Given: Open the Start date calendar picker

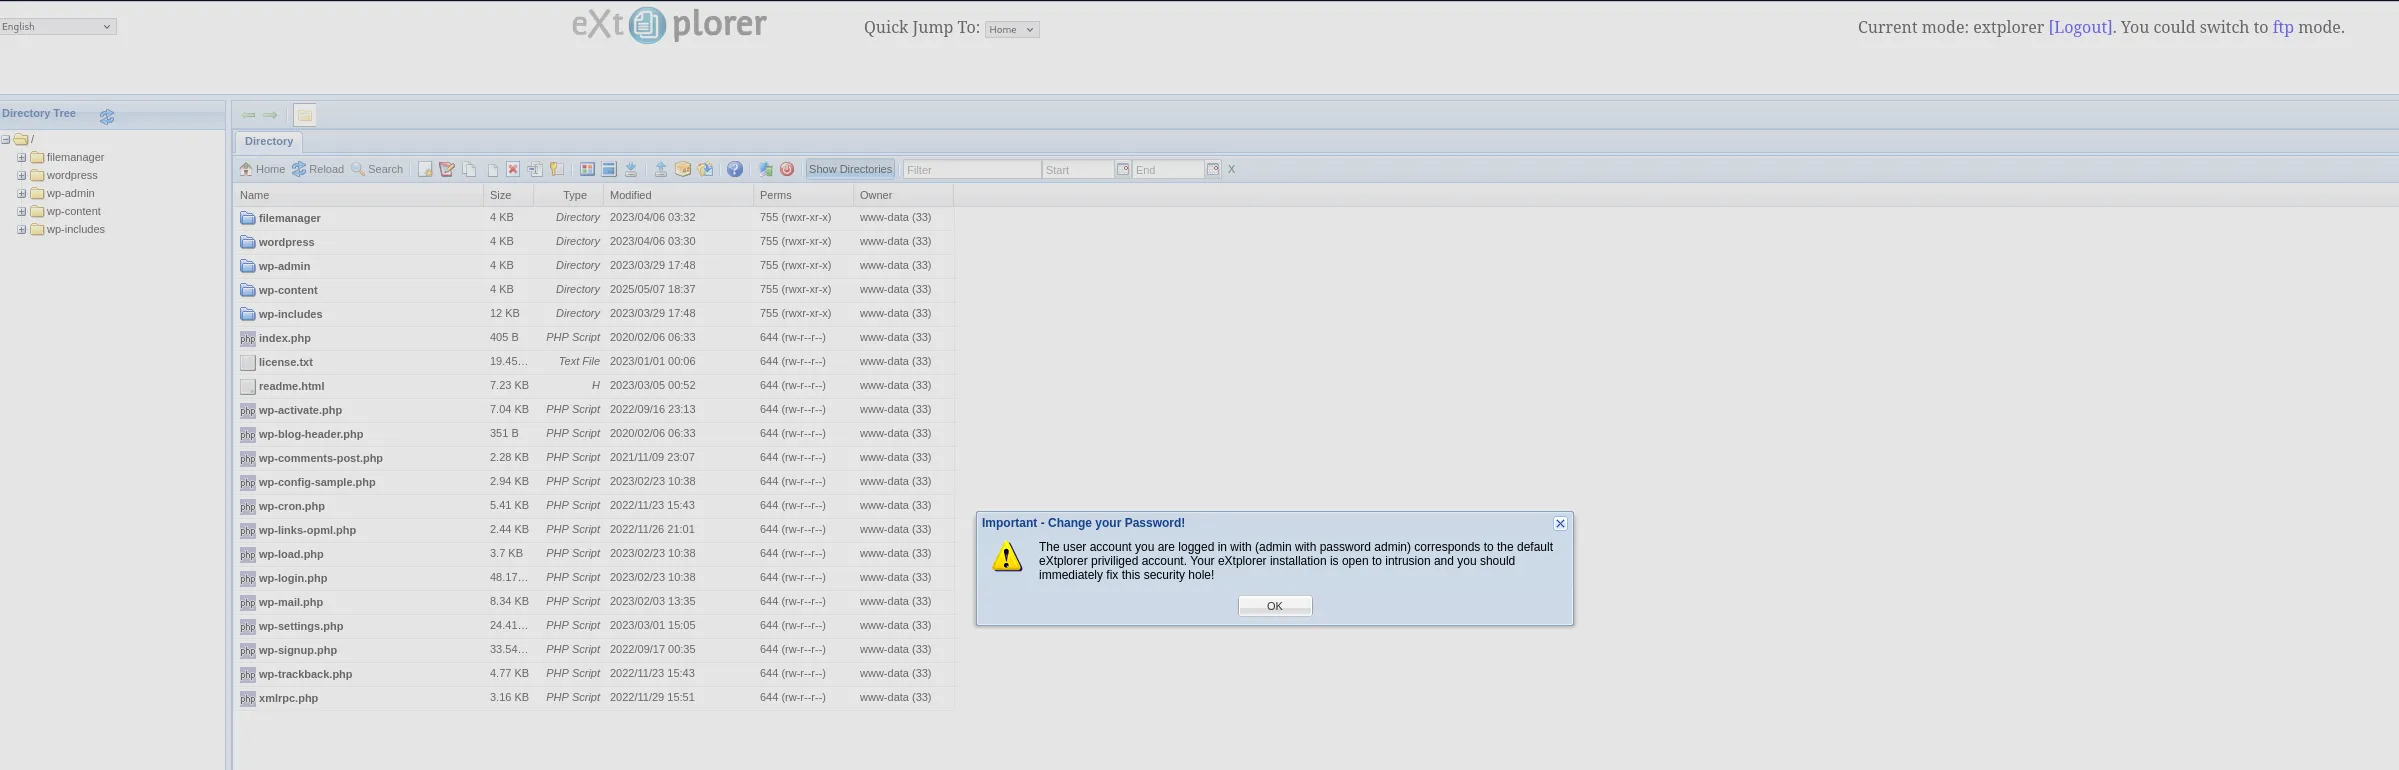Looking at the screenshot, I should (x=1123, y=170).
